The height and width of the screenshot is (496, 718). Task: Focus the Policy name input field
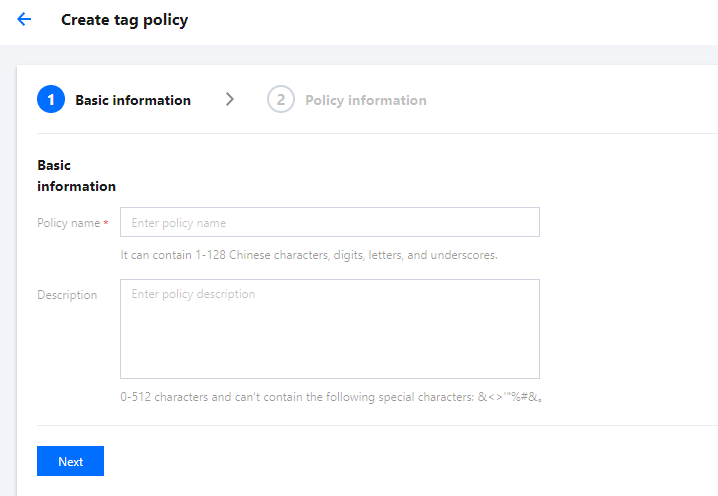(x=330, y=222)
